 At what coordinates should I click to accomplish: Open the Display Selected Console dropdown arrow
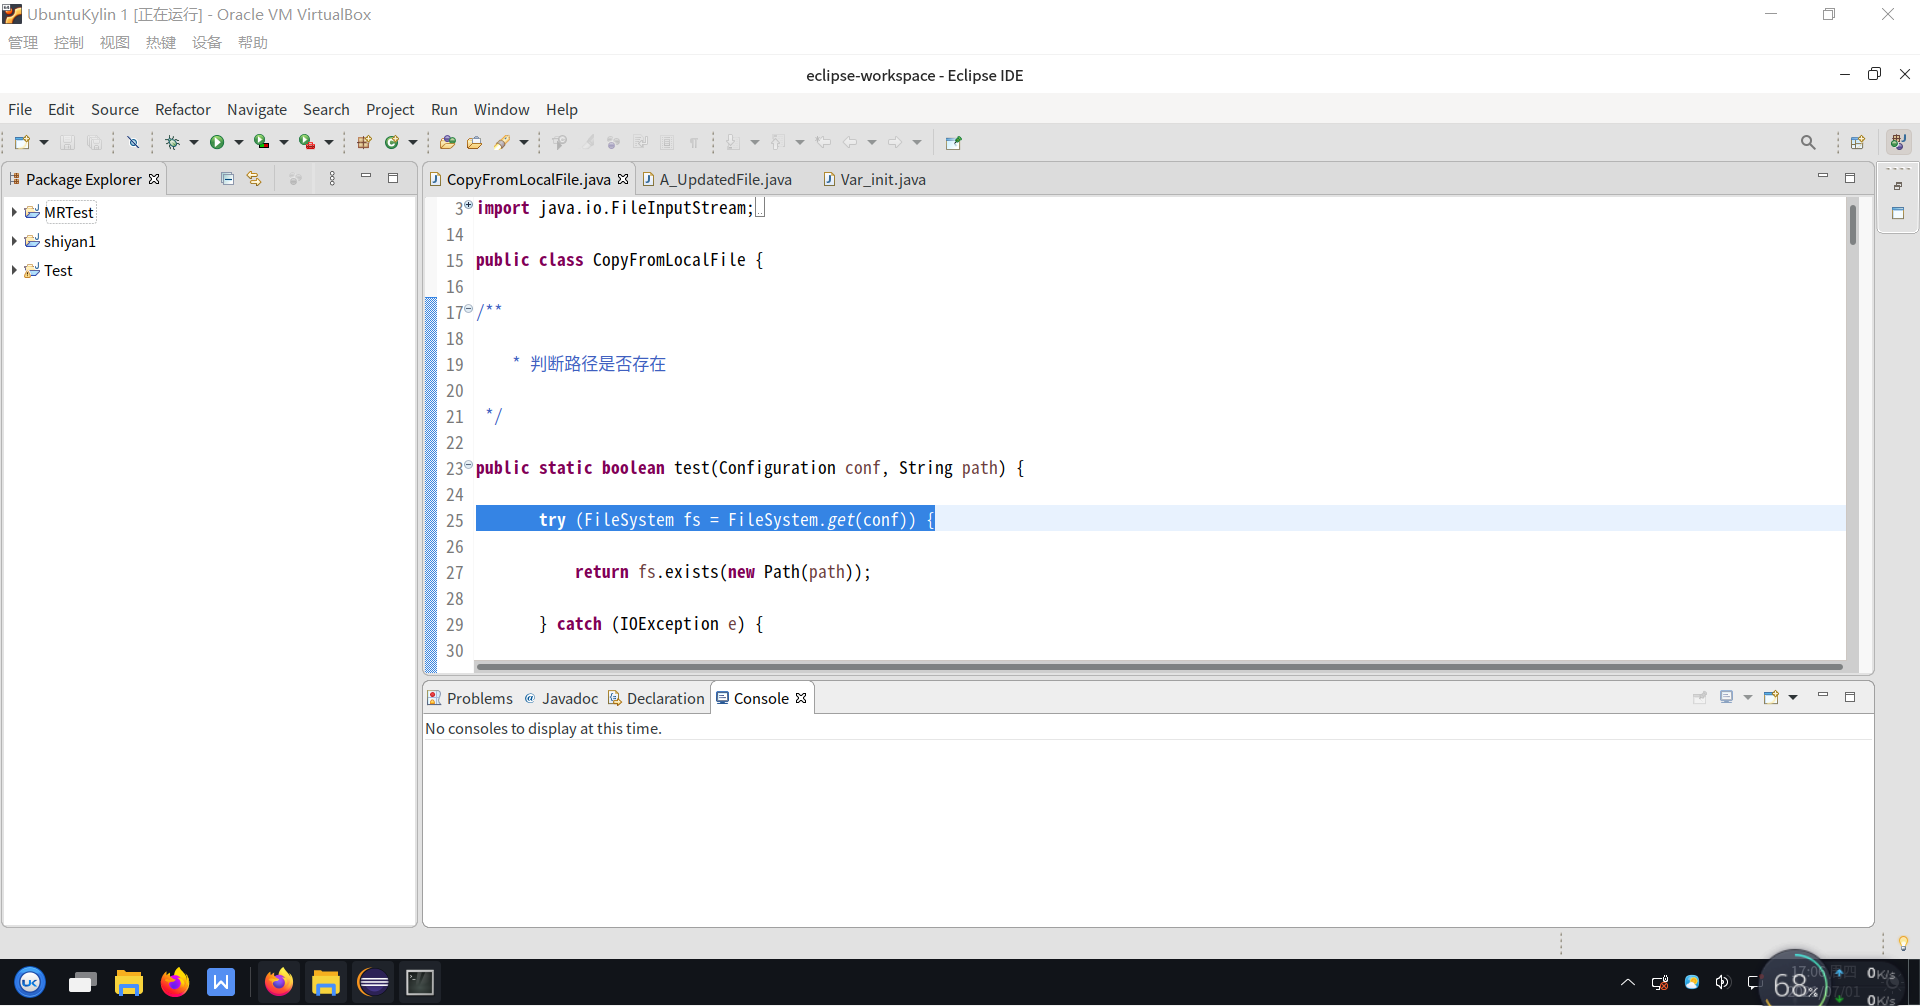click(x=1748, y=697)
